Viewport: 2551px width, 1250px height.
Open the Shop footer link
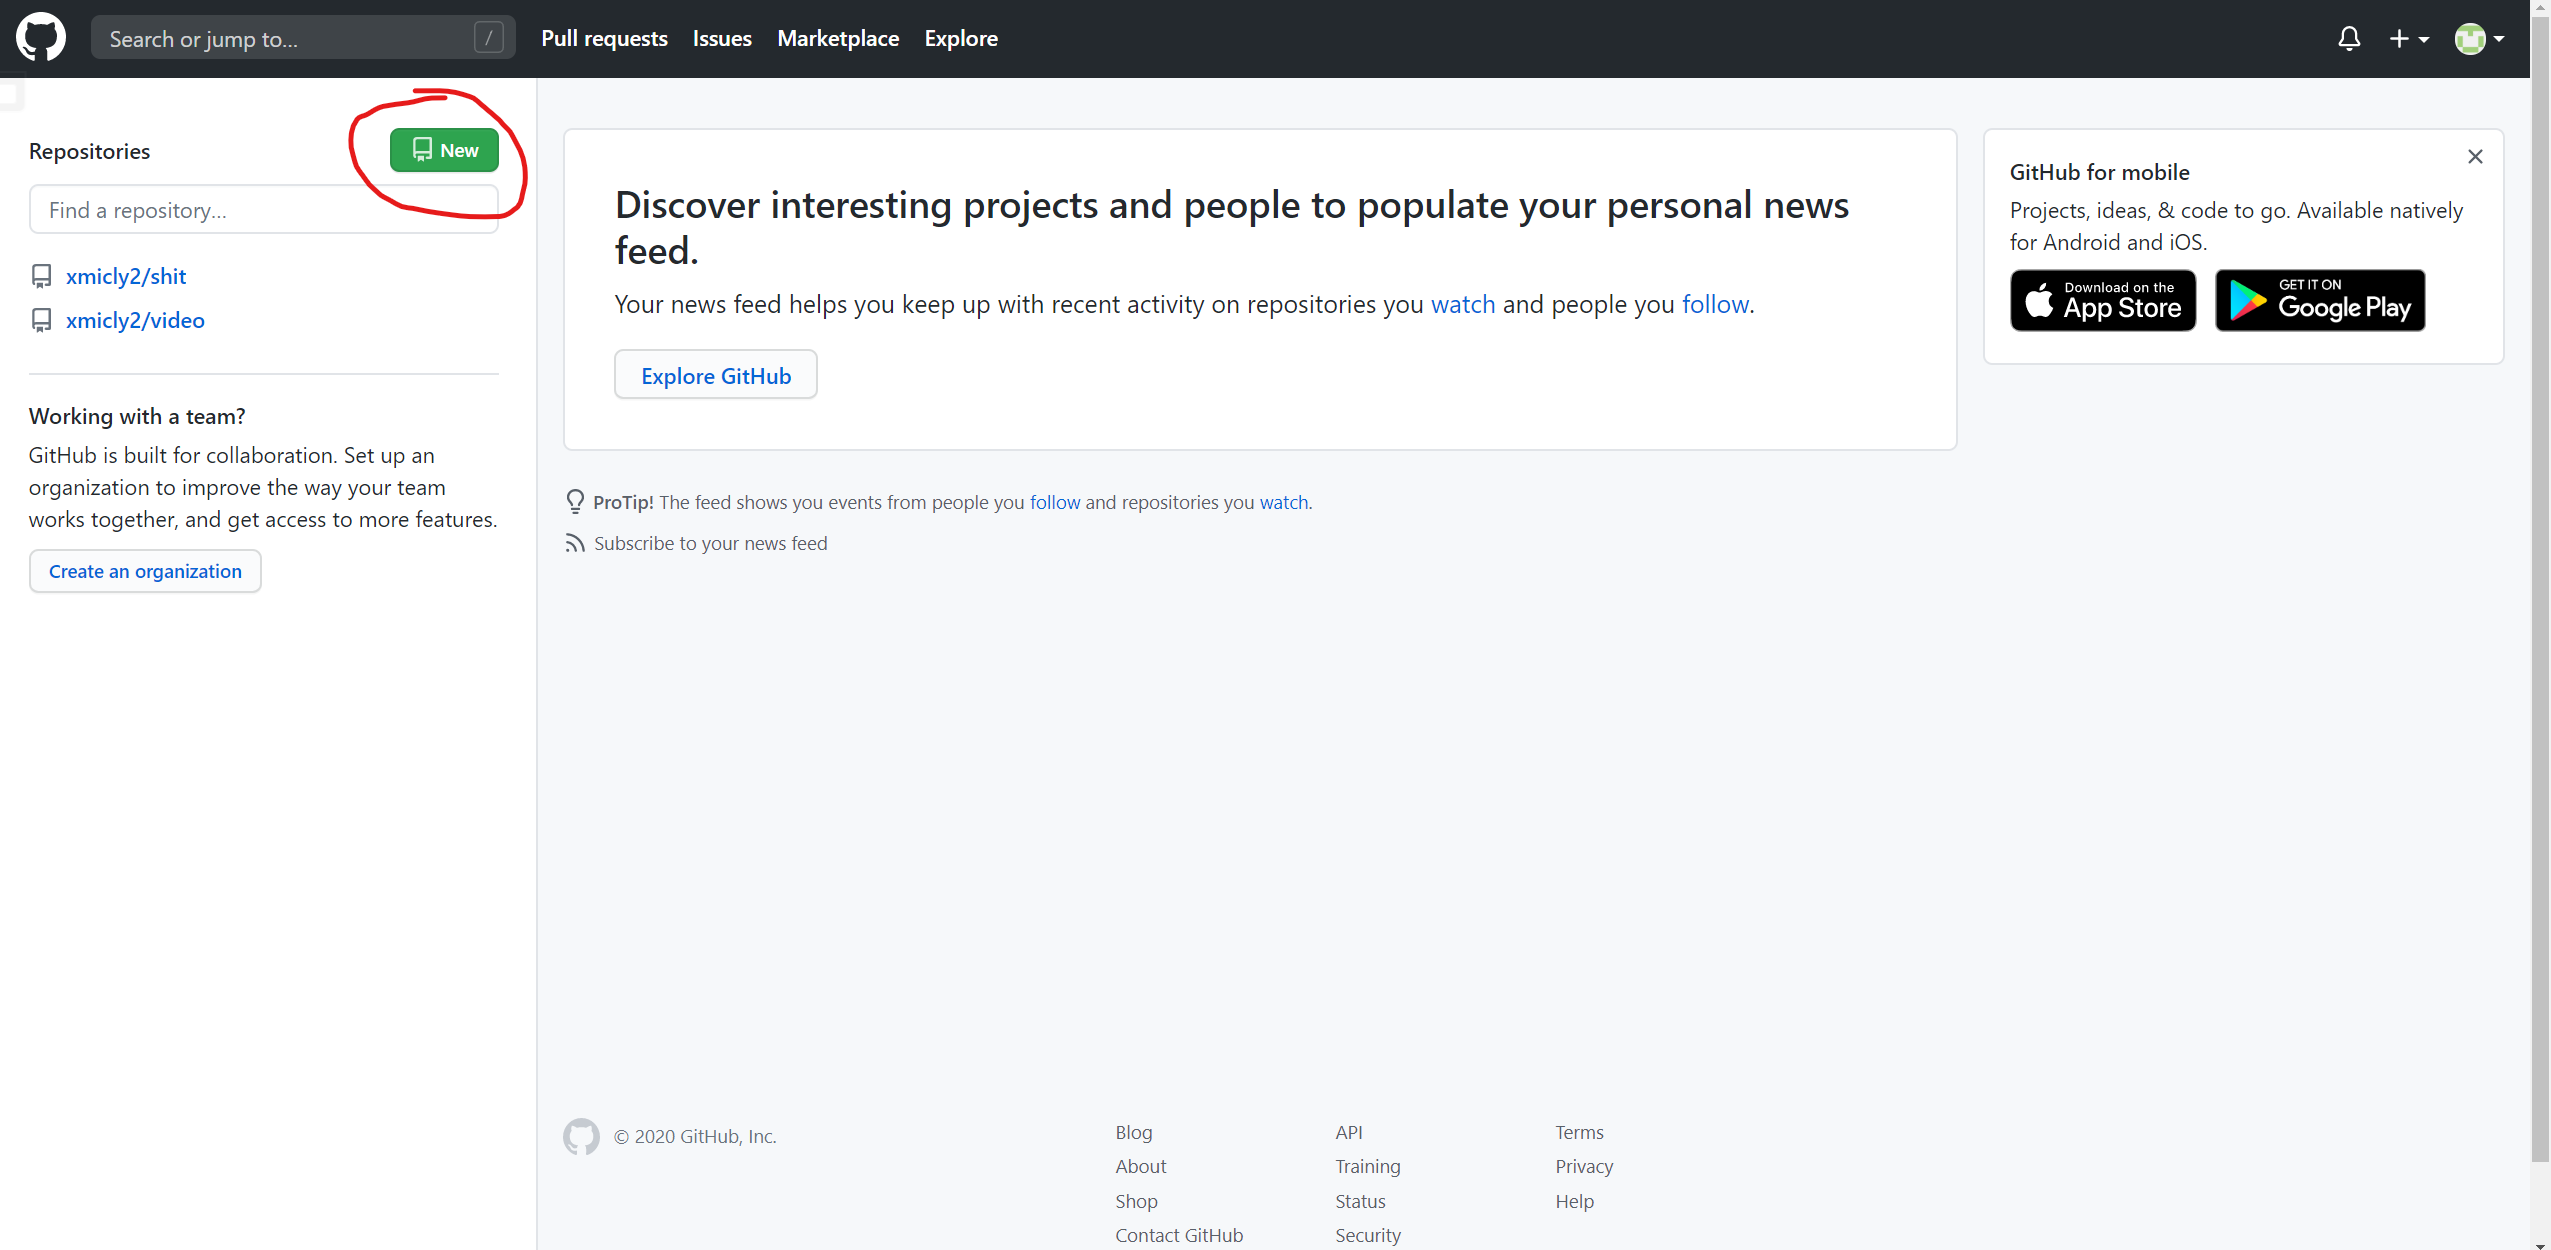(x=1136, y=1201)
